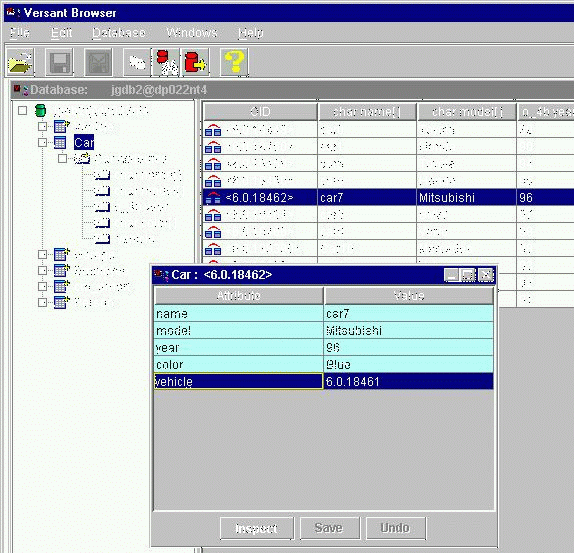
Task: Click the Inspect button
Action: coord(257,528)
